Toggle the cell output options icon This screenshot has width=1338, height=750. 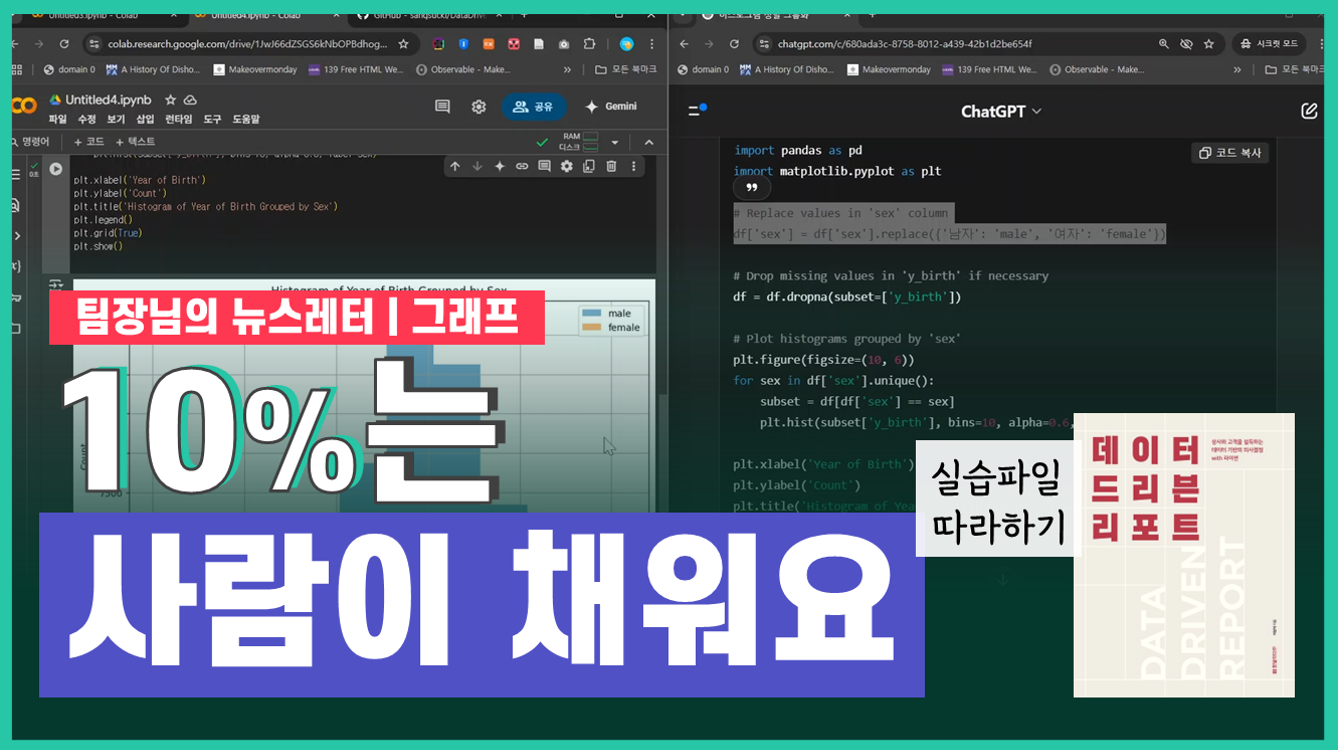tap(56, 286)
